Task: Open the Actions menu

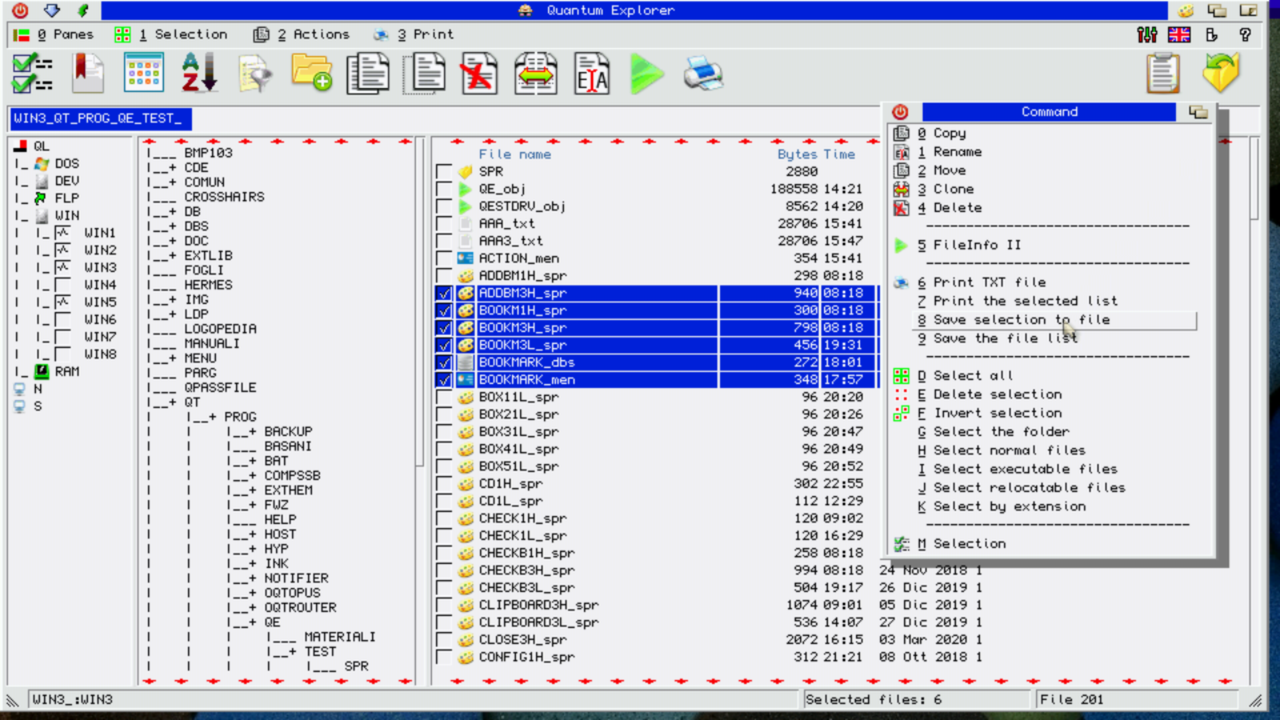Action: pos(301,34)
